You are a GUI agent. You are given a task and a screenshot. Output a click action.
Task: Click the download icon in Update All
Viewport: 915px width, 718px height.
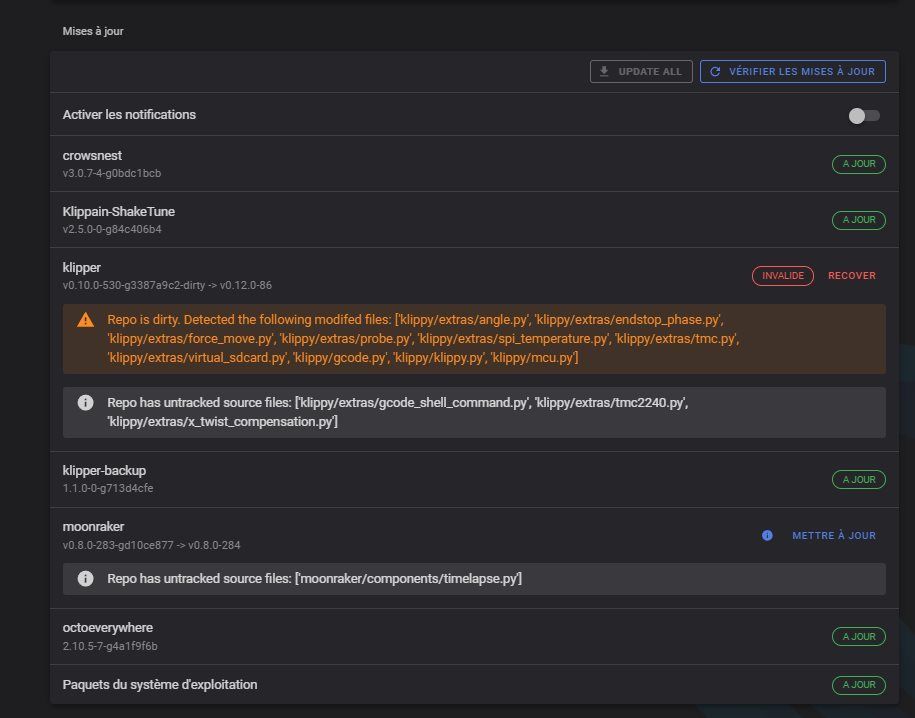pos(604,72)
